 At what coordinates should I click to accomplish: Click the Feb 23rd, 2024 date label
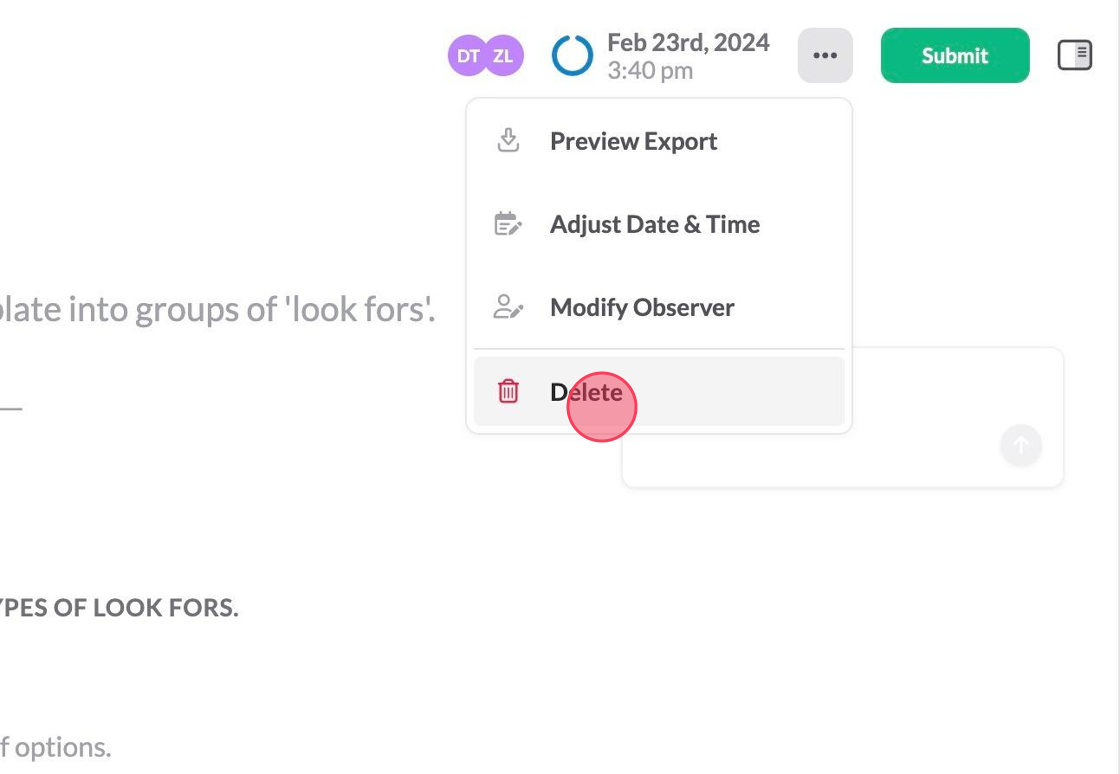[x=688, y=43]
